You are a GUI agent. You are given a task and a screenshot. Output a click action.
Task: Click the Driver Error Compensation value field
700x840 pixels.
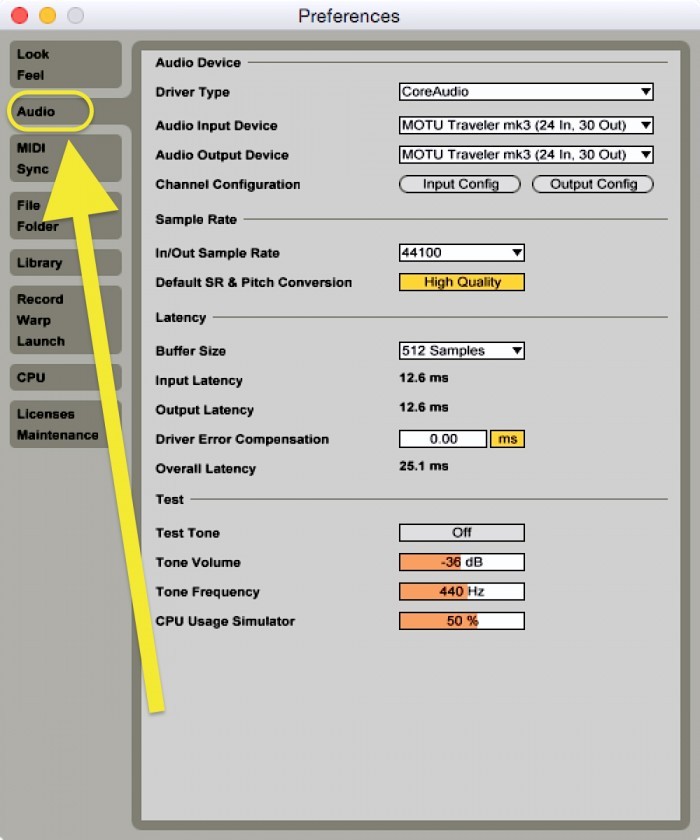tap(443, 439)
